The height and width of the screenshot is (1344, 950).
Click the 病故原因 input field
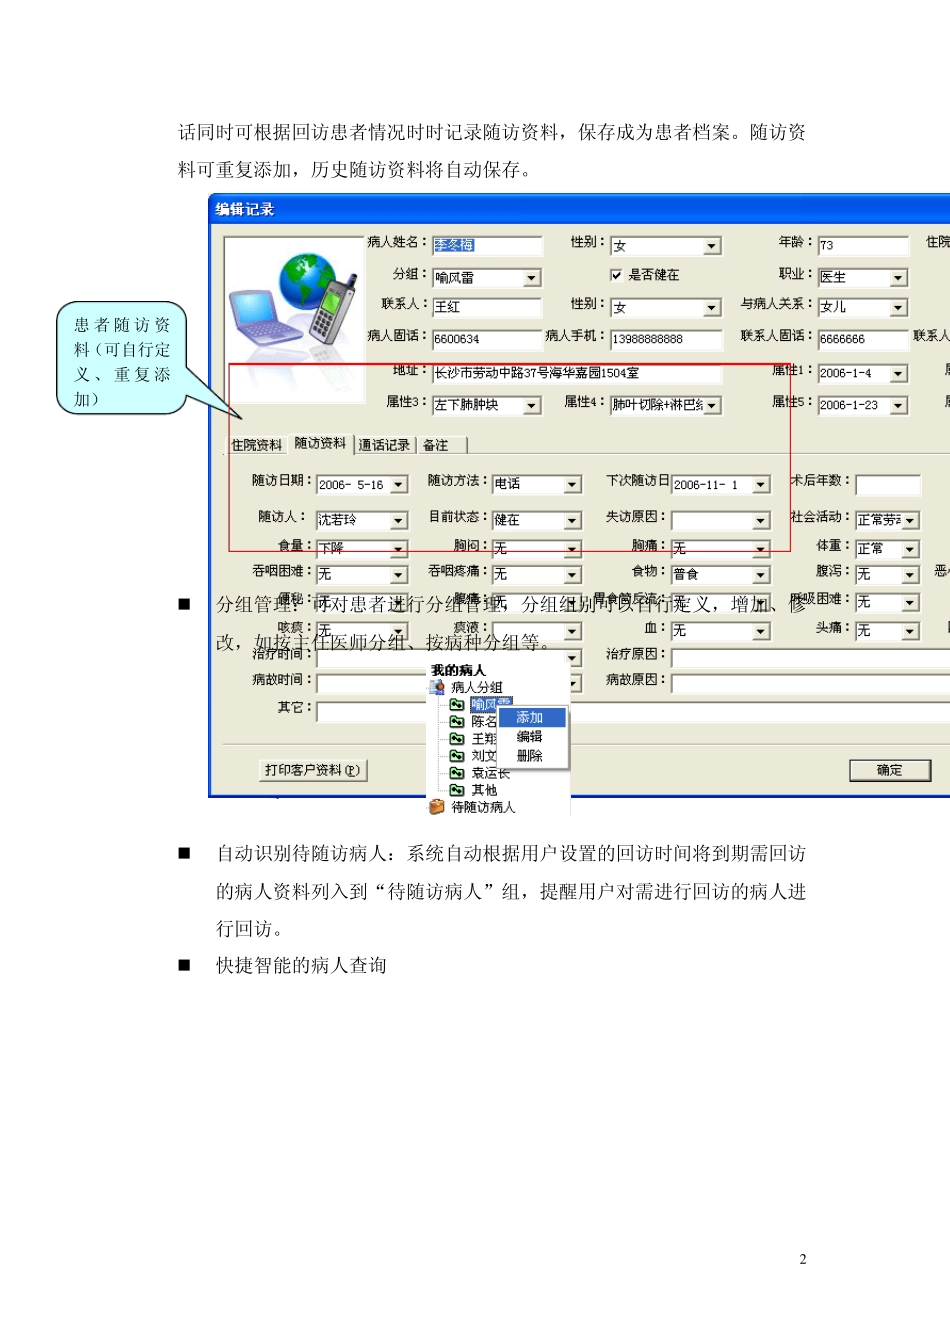pyautogui.click(x=810, y=683)
